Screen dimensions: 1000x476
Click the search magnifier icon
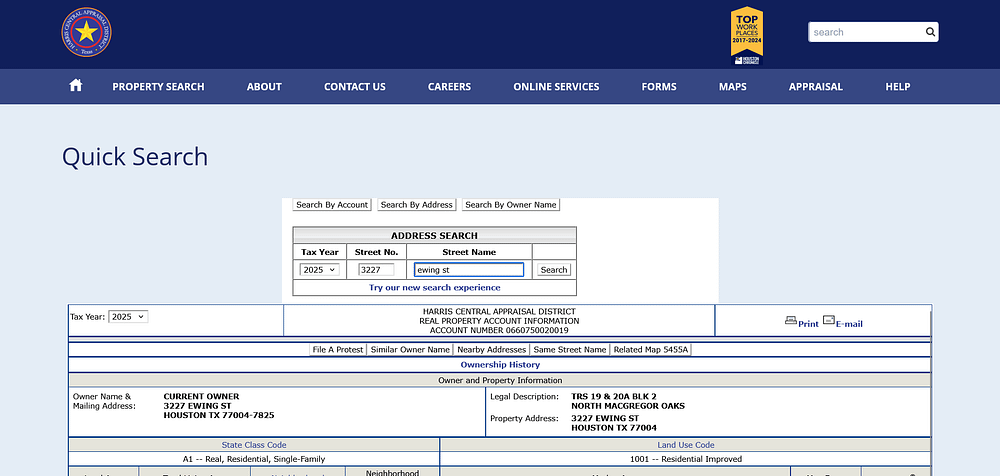click(x=930, y=32)
